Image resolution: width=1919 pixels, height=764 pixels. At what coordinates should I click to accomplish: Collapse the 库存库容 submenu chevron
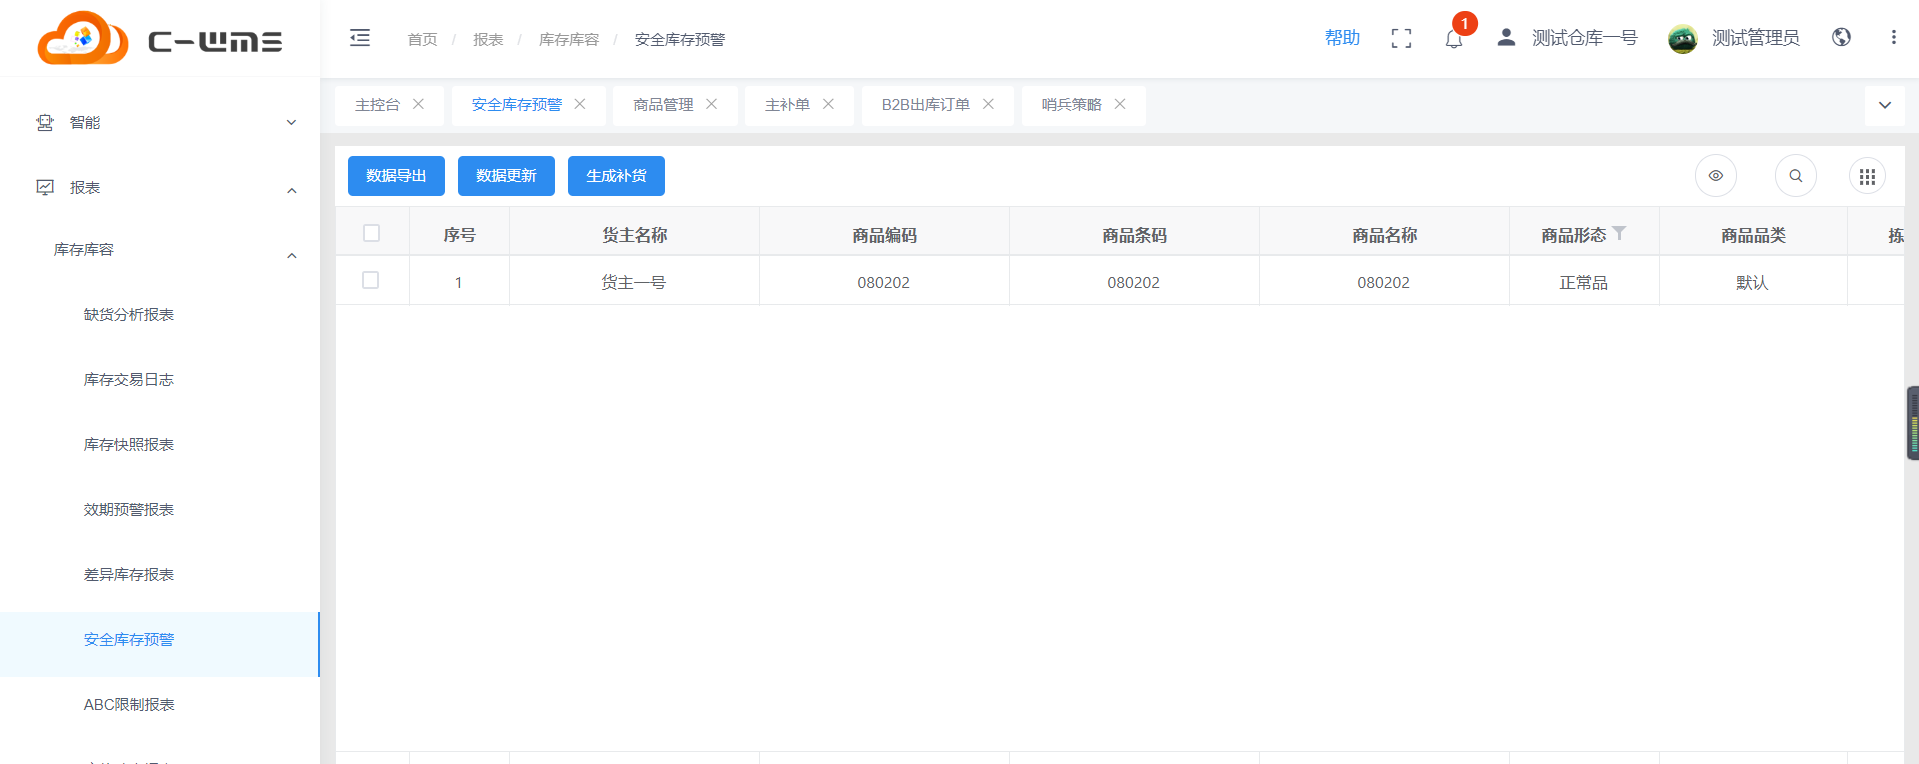pos(292,255)
